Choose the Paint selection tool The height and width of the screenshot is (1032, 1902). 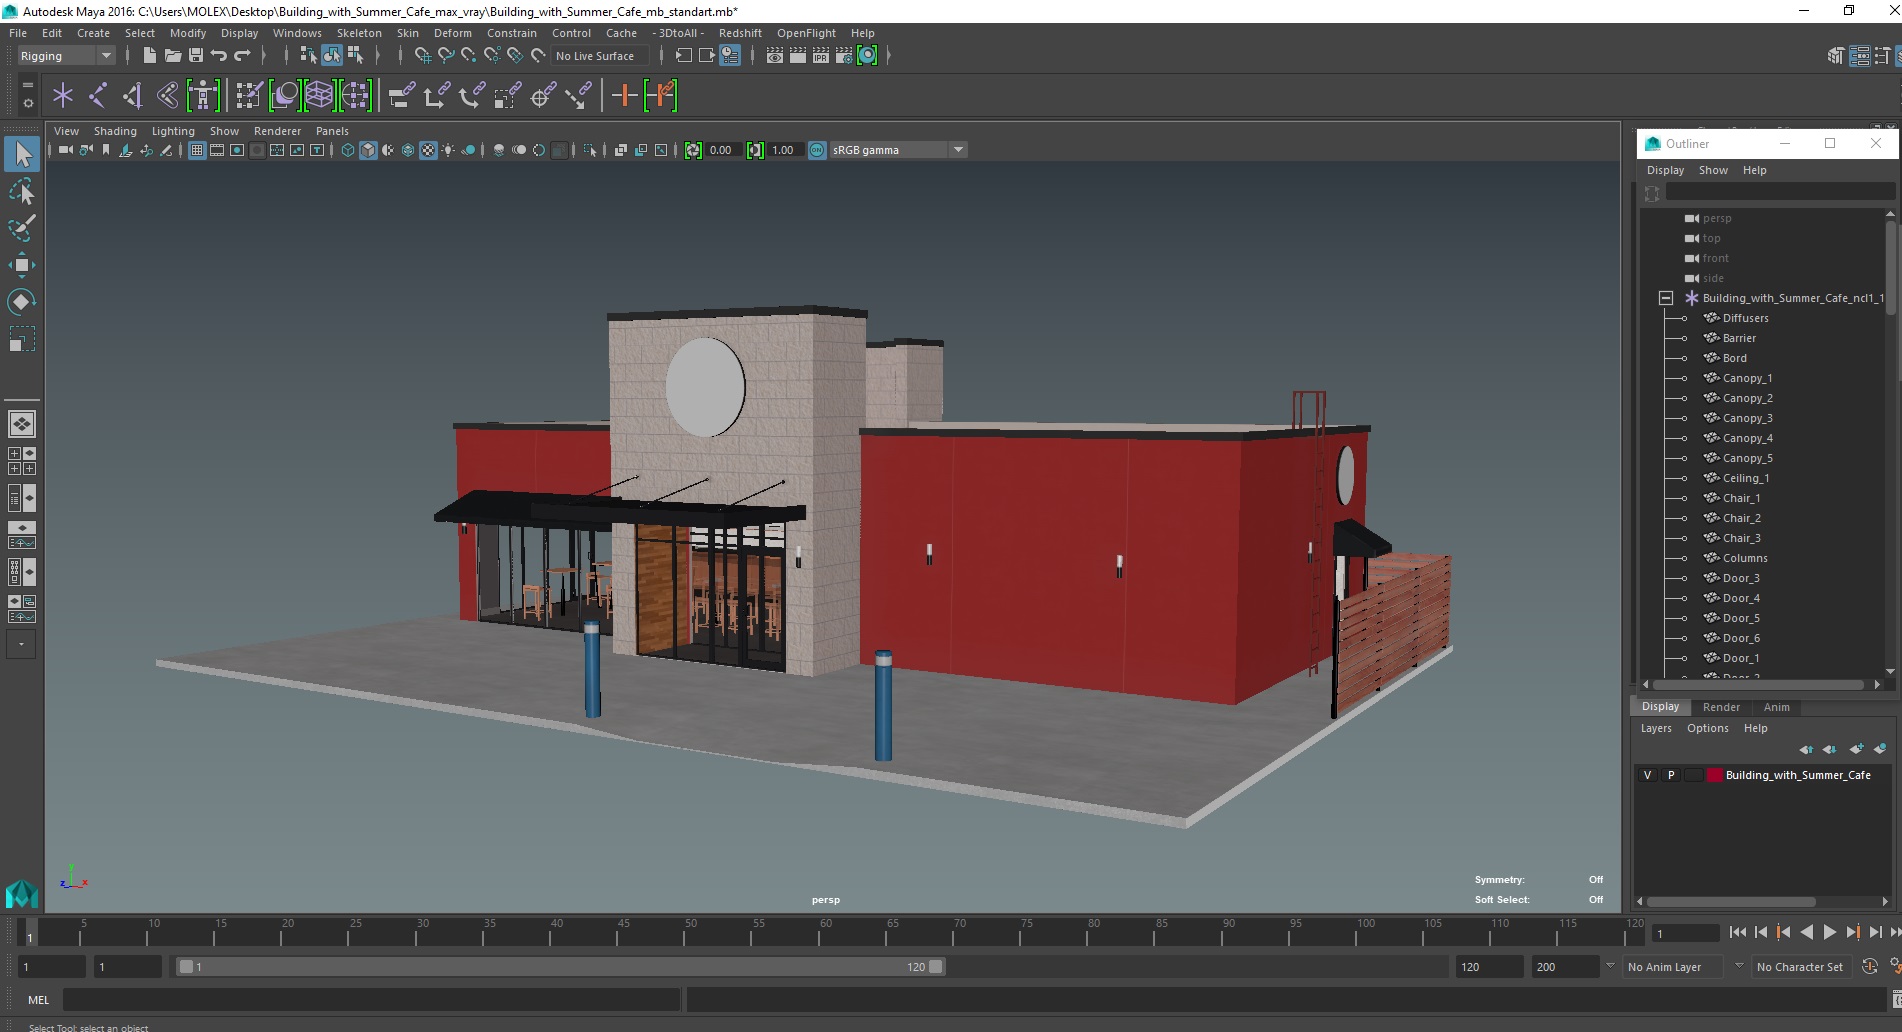tap(22, 227)
